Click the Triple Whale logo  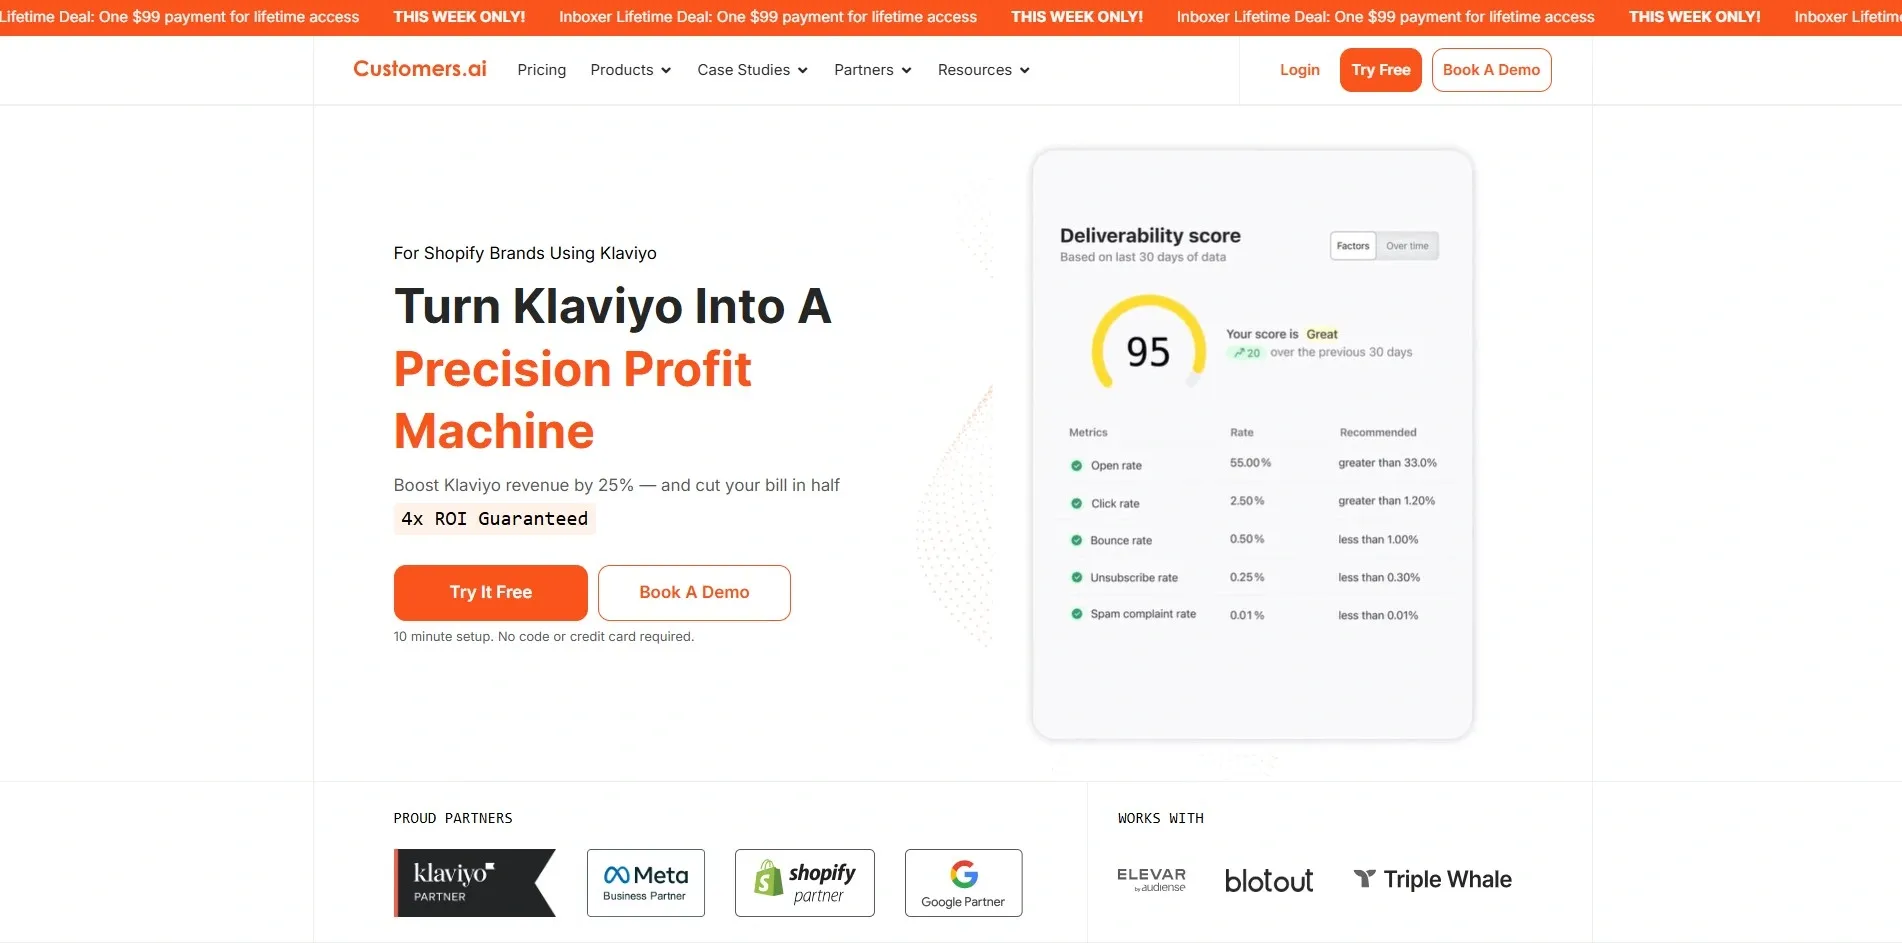(1432, 880)
